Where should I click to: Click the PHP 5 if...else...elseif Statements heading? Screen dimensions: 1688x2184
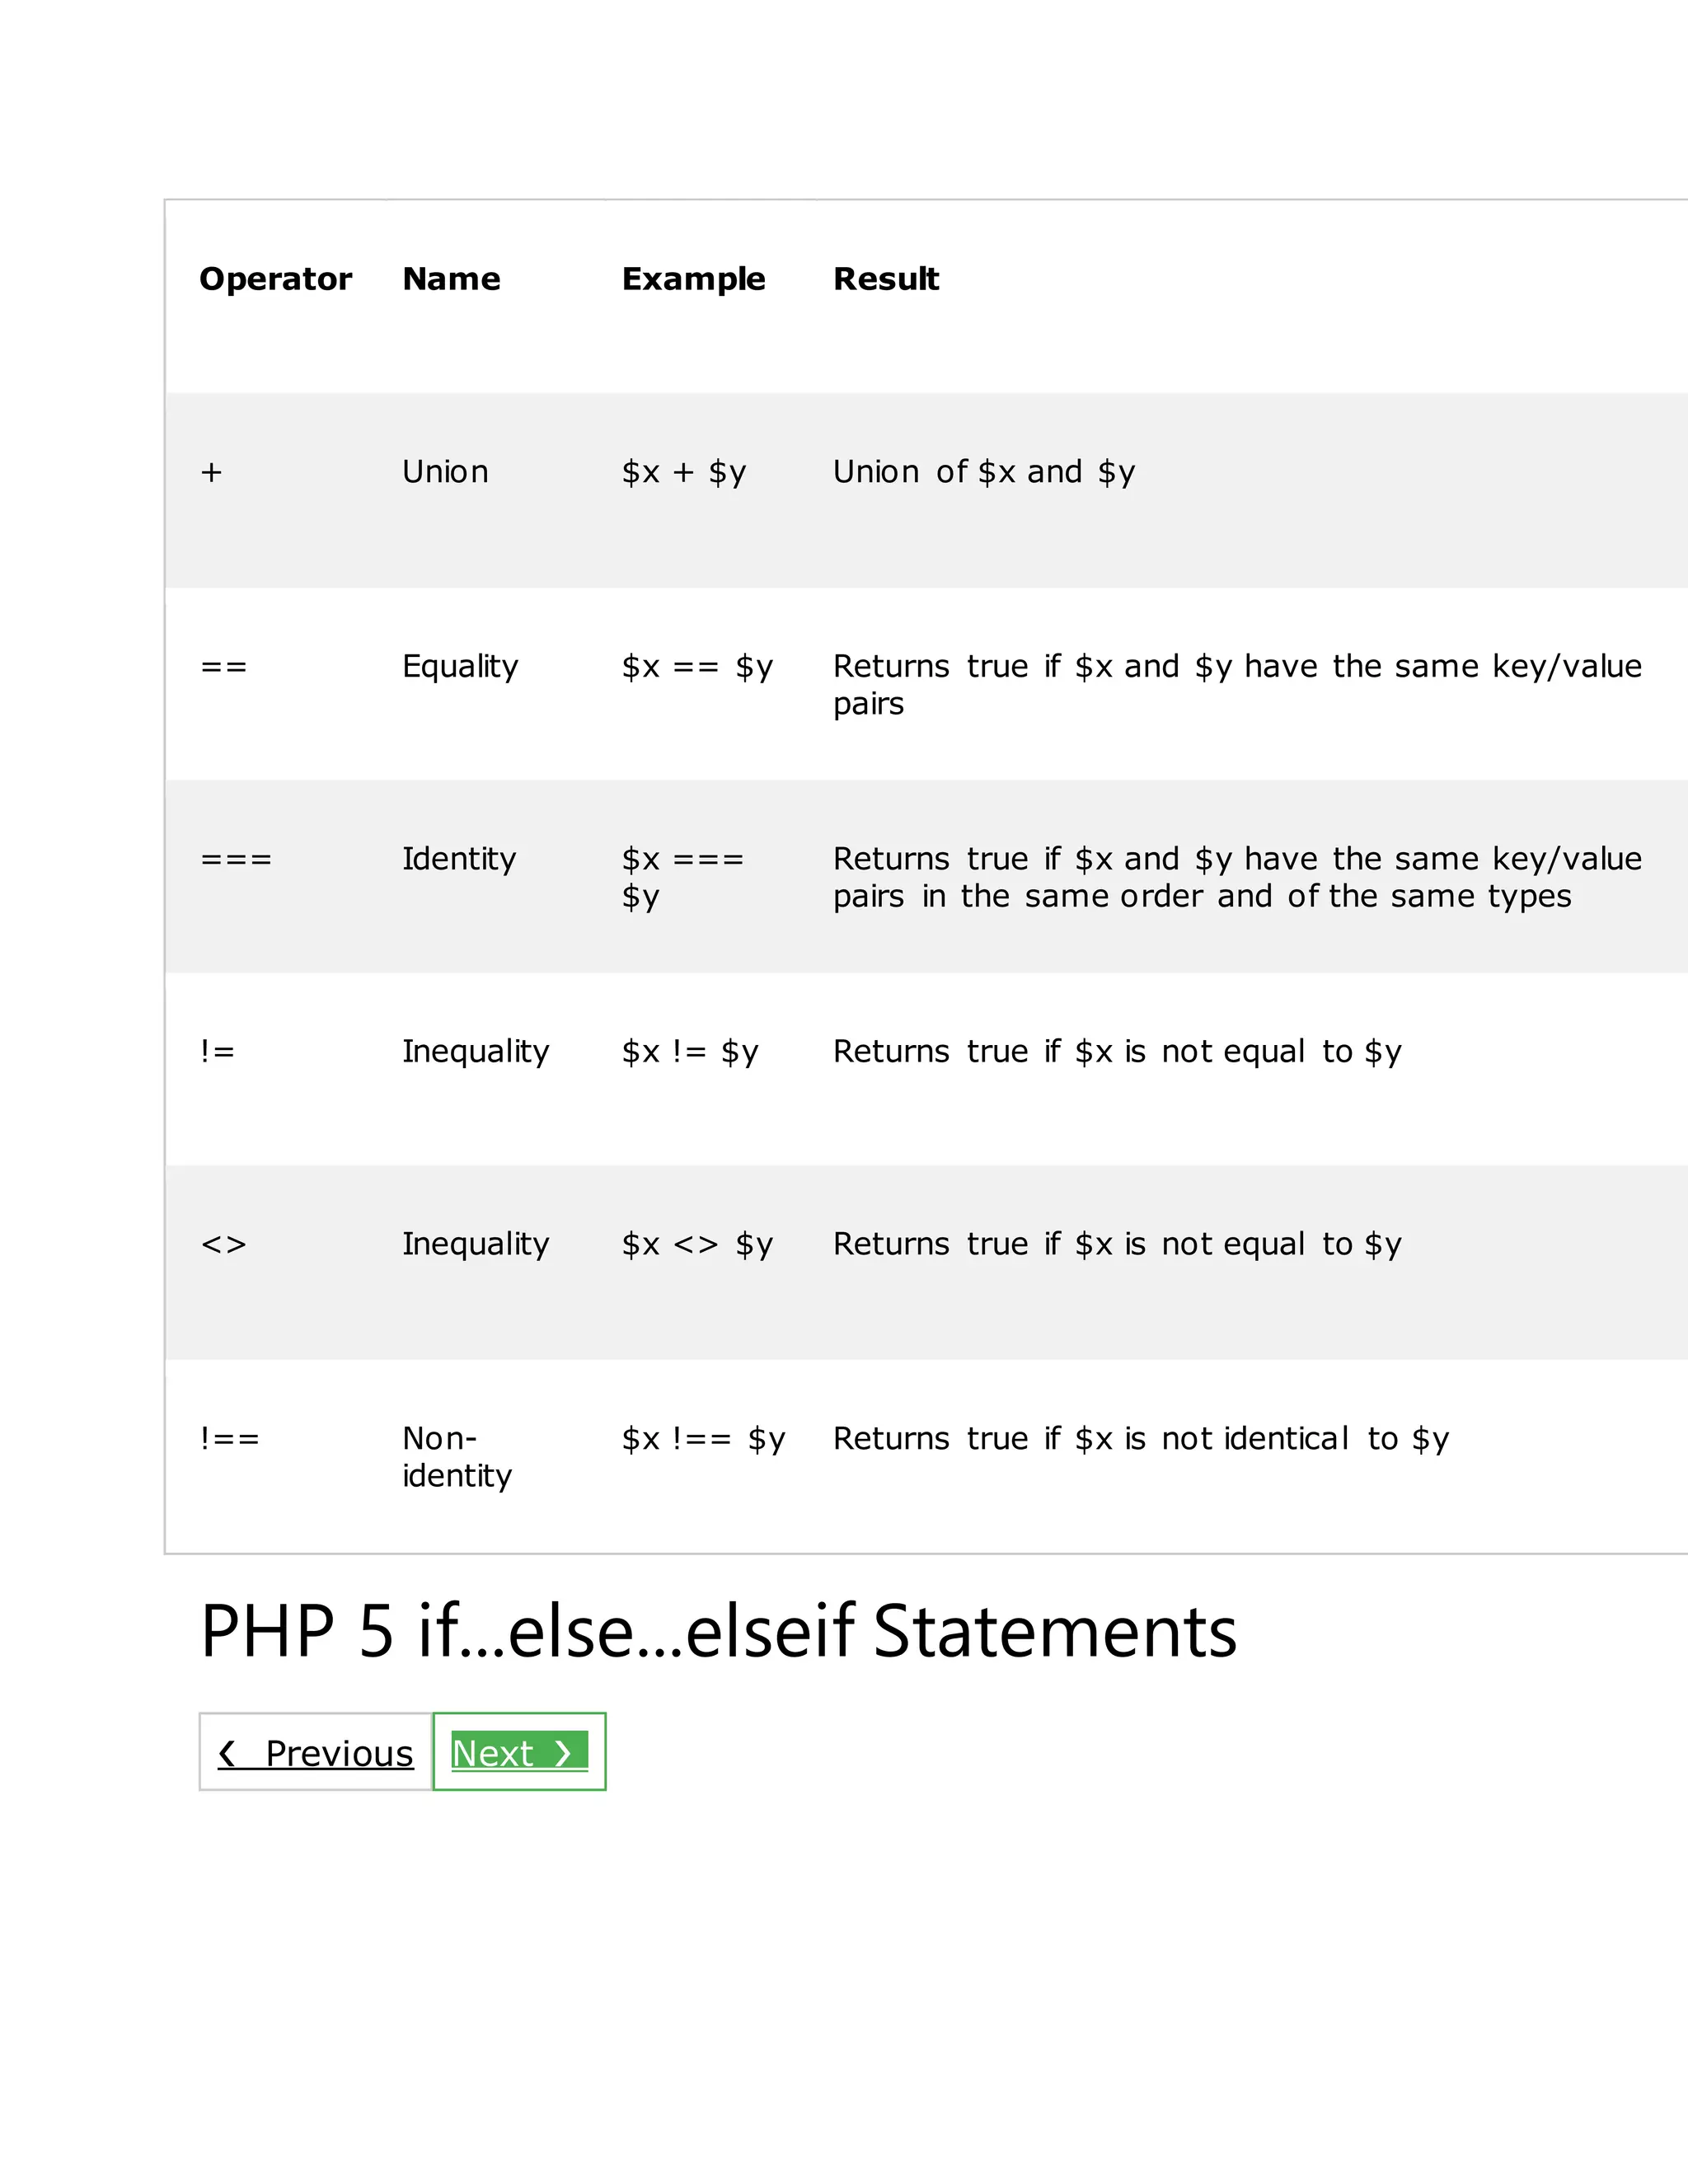(x=718, y=1632)
